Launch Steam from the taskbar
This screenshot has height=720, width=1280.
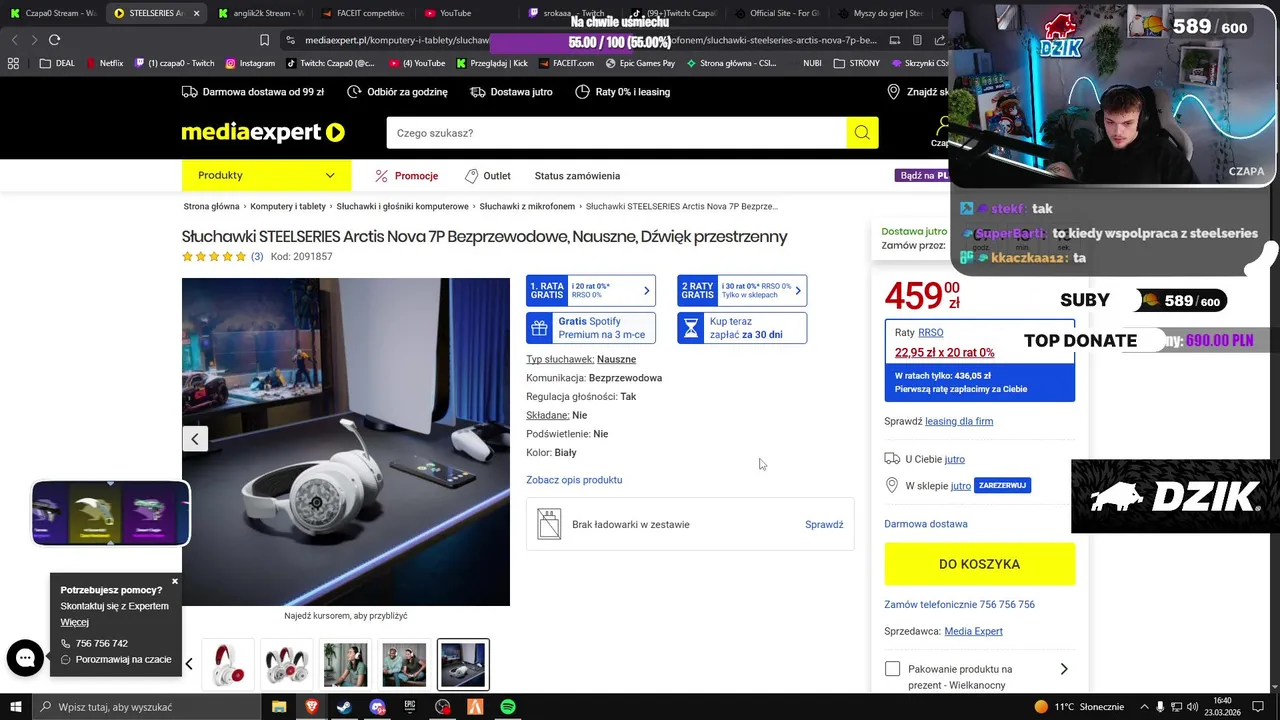click(x=344, y=707)
